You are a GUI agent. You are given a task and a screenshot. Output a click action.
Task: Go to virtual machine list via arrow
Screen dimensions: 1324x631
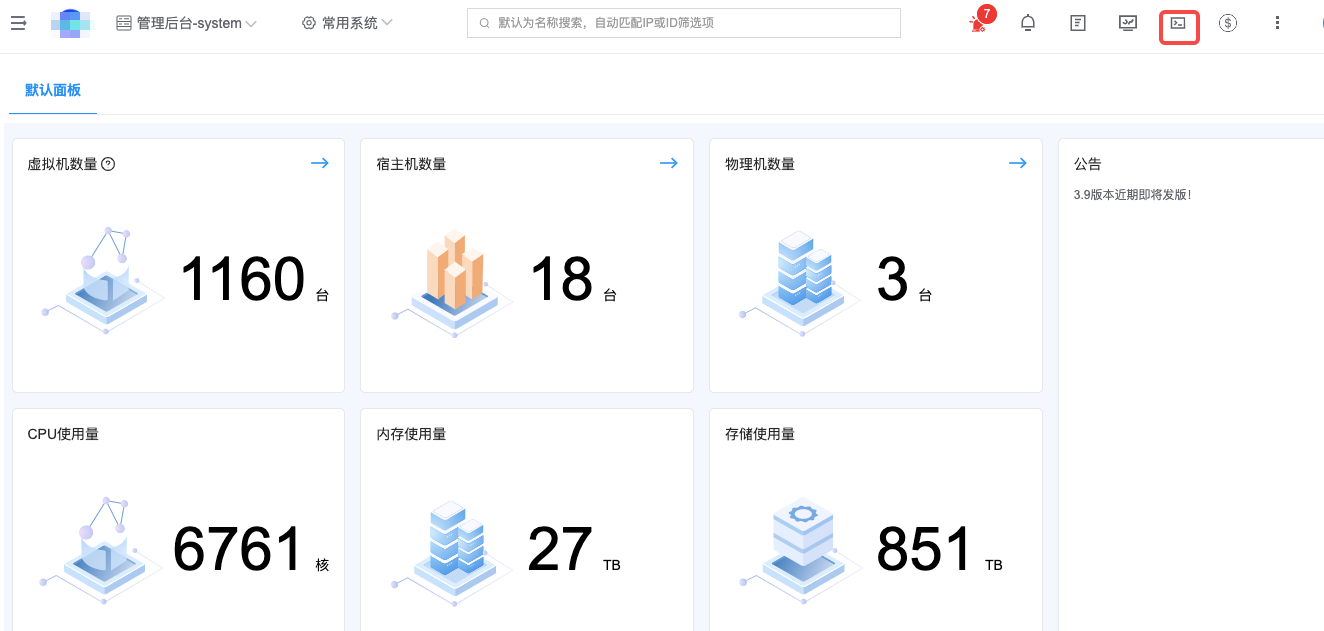[320, 163]
